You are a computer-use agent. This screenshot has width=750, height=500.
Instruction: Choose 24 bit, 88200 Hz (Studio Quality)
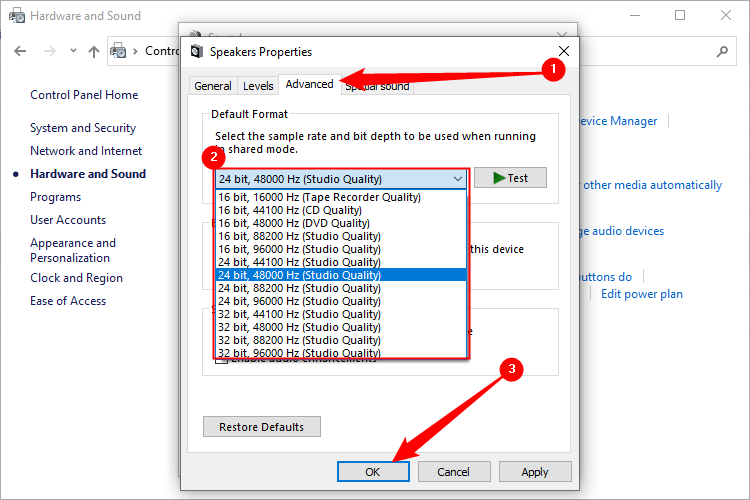point(341,288)
